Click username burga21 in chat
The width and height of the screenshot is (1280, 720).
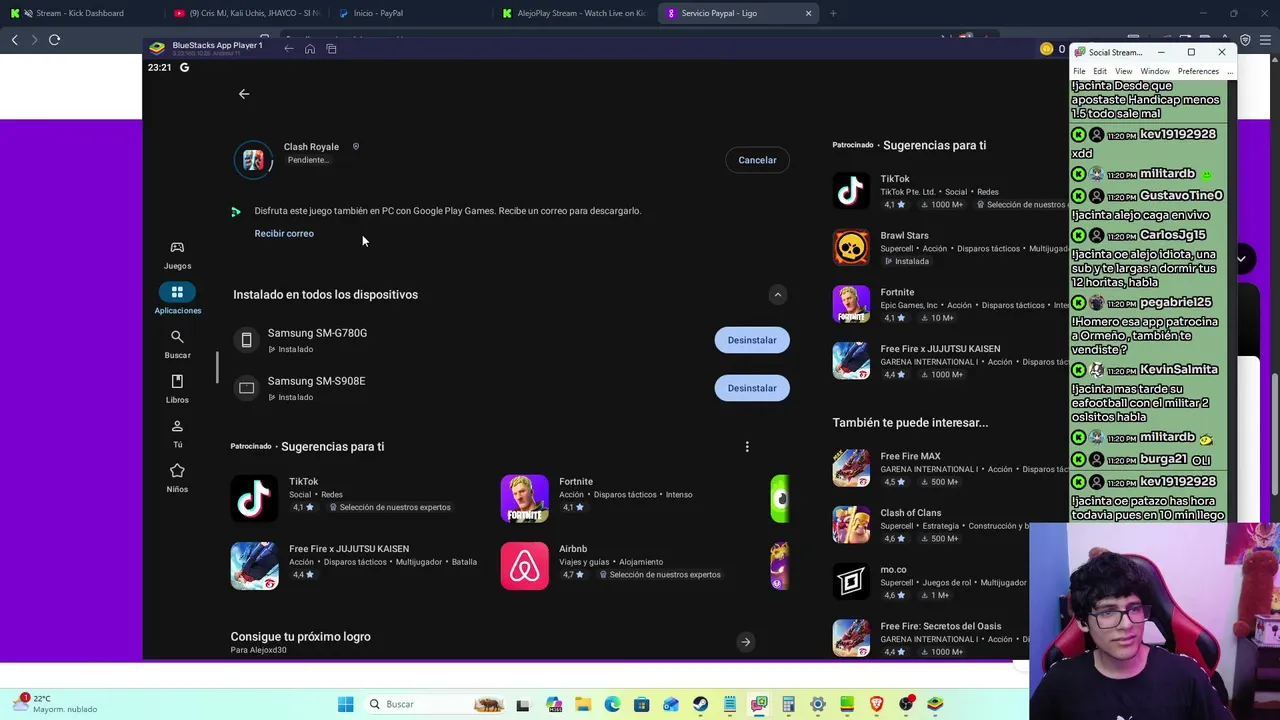pyautogui.click(x=1163, y=459)
